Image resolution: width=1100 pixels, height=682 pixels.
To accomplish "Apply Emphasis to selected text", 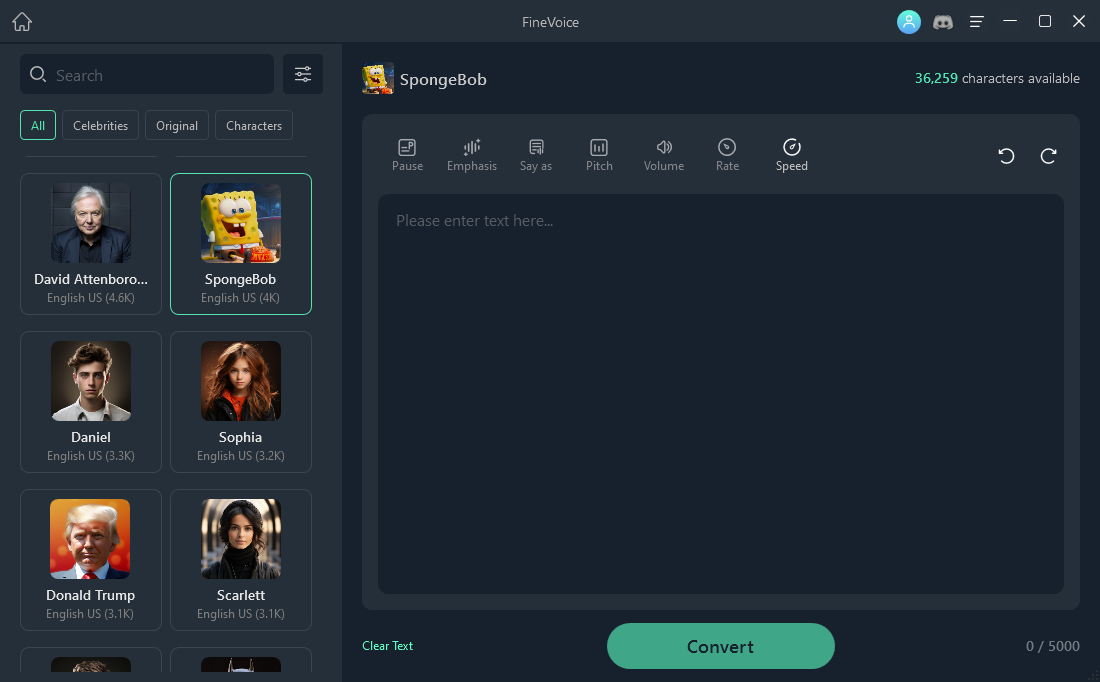I will (472, 155).
